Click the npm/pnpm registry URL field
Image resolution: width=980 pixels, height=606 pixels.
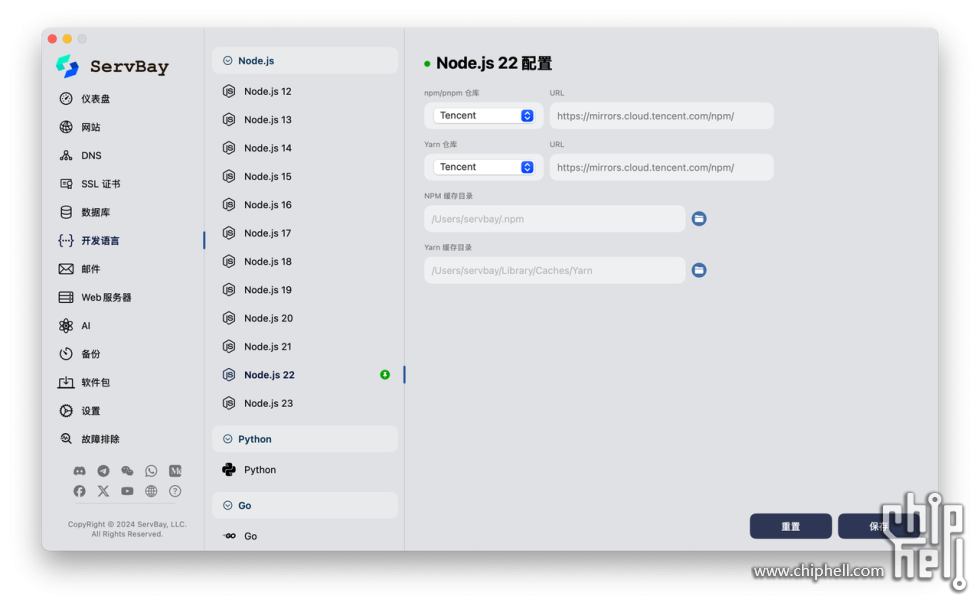pyautogui.click(x=661, y=116)
